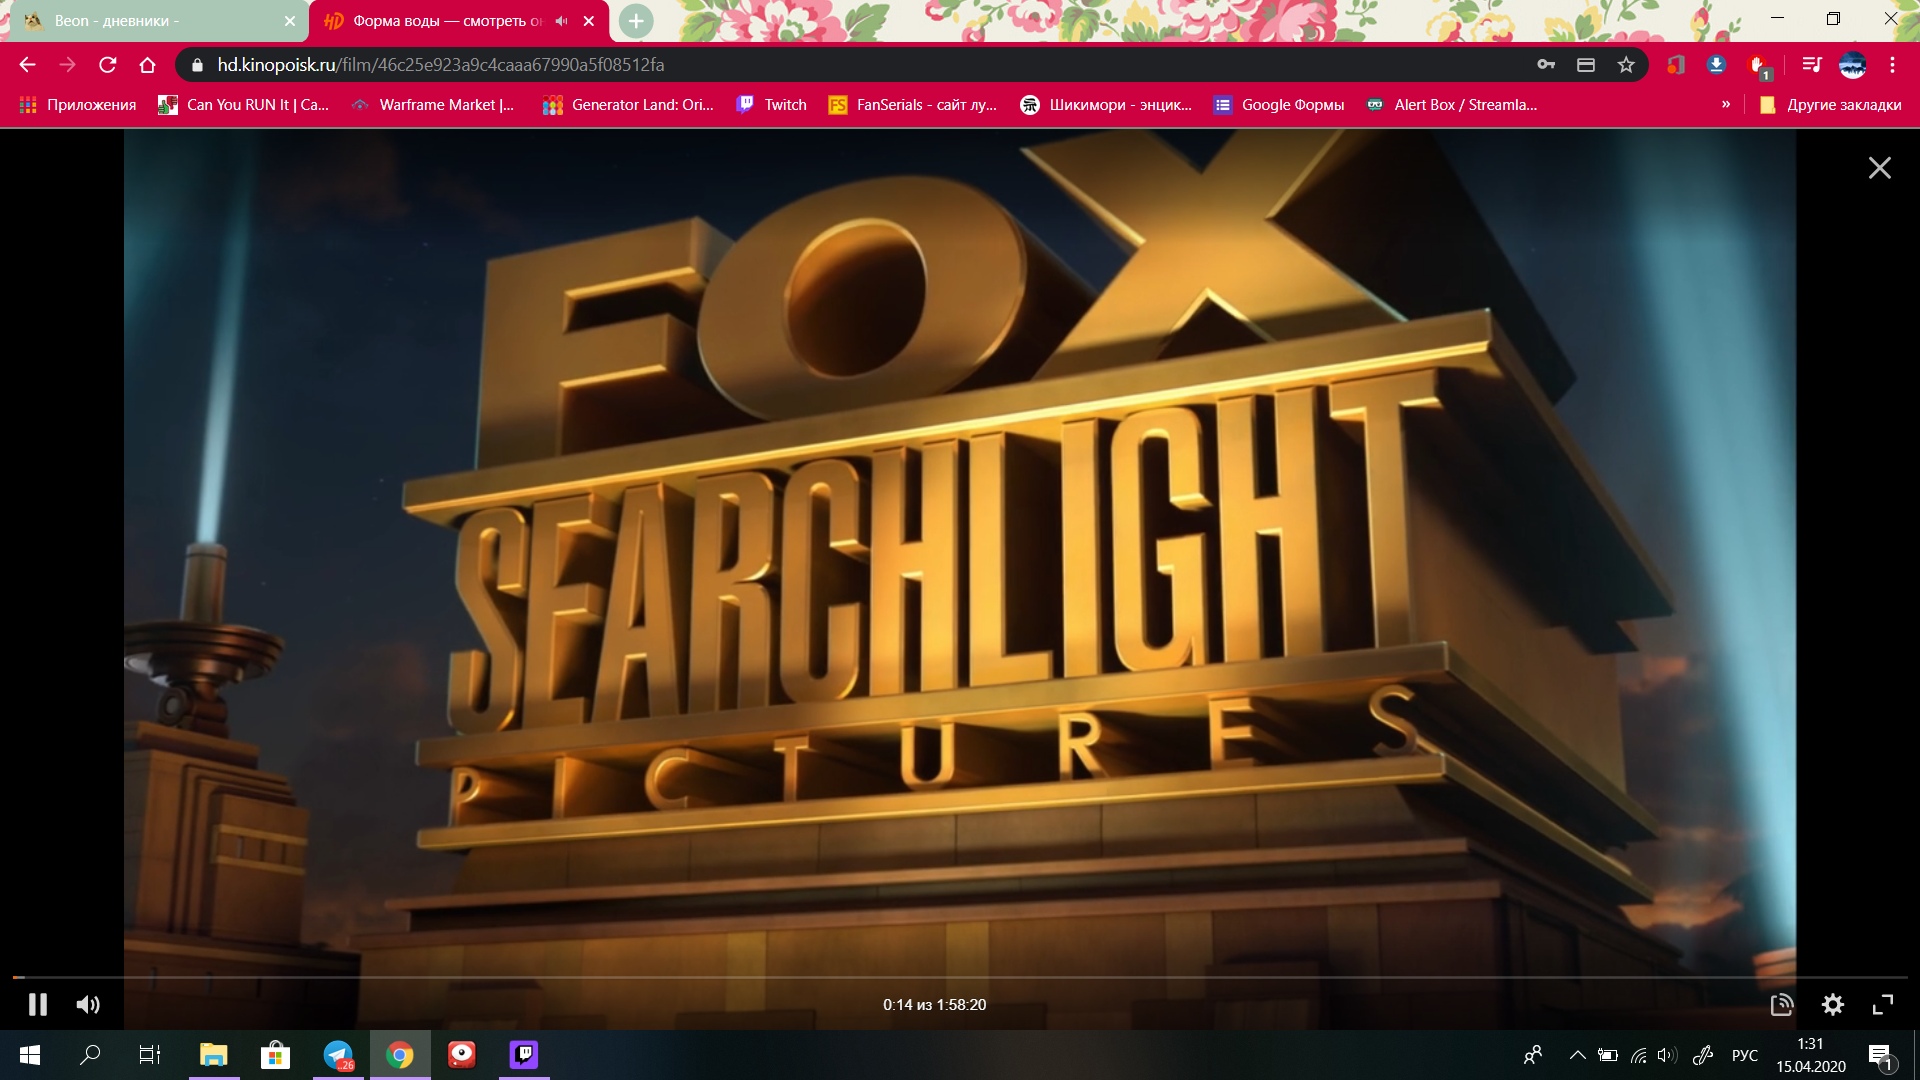Enter fullscreen mode in player

(x=1882, y=1004)
